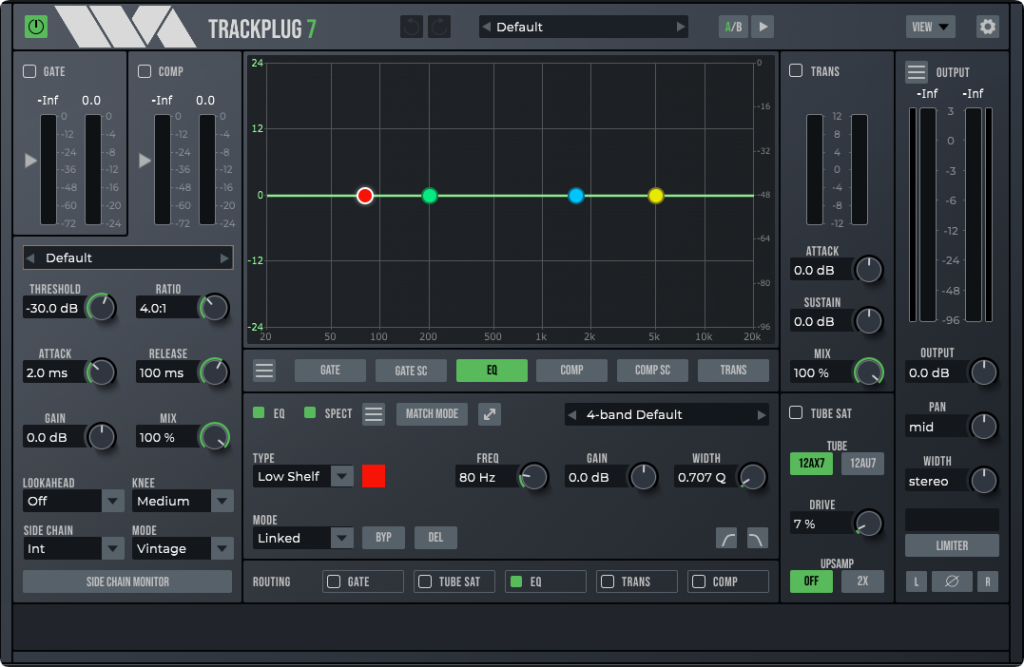
Task: Open the settings gear
Action: click(x=987, y=27)
